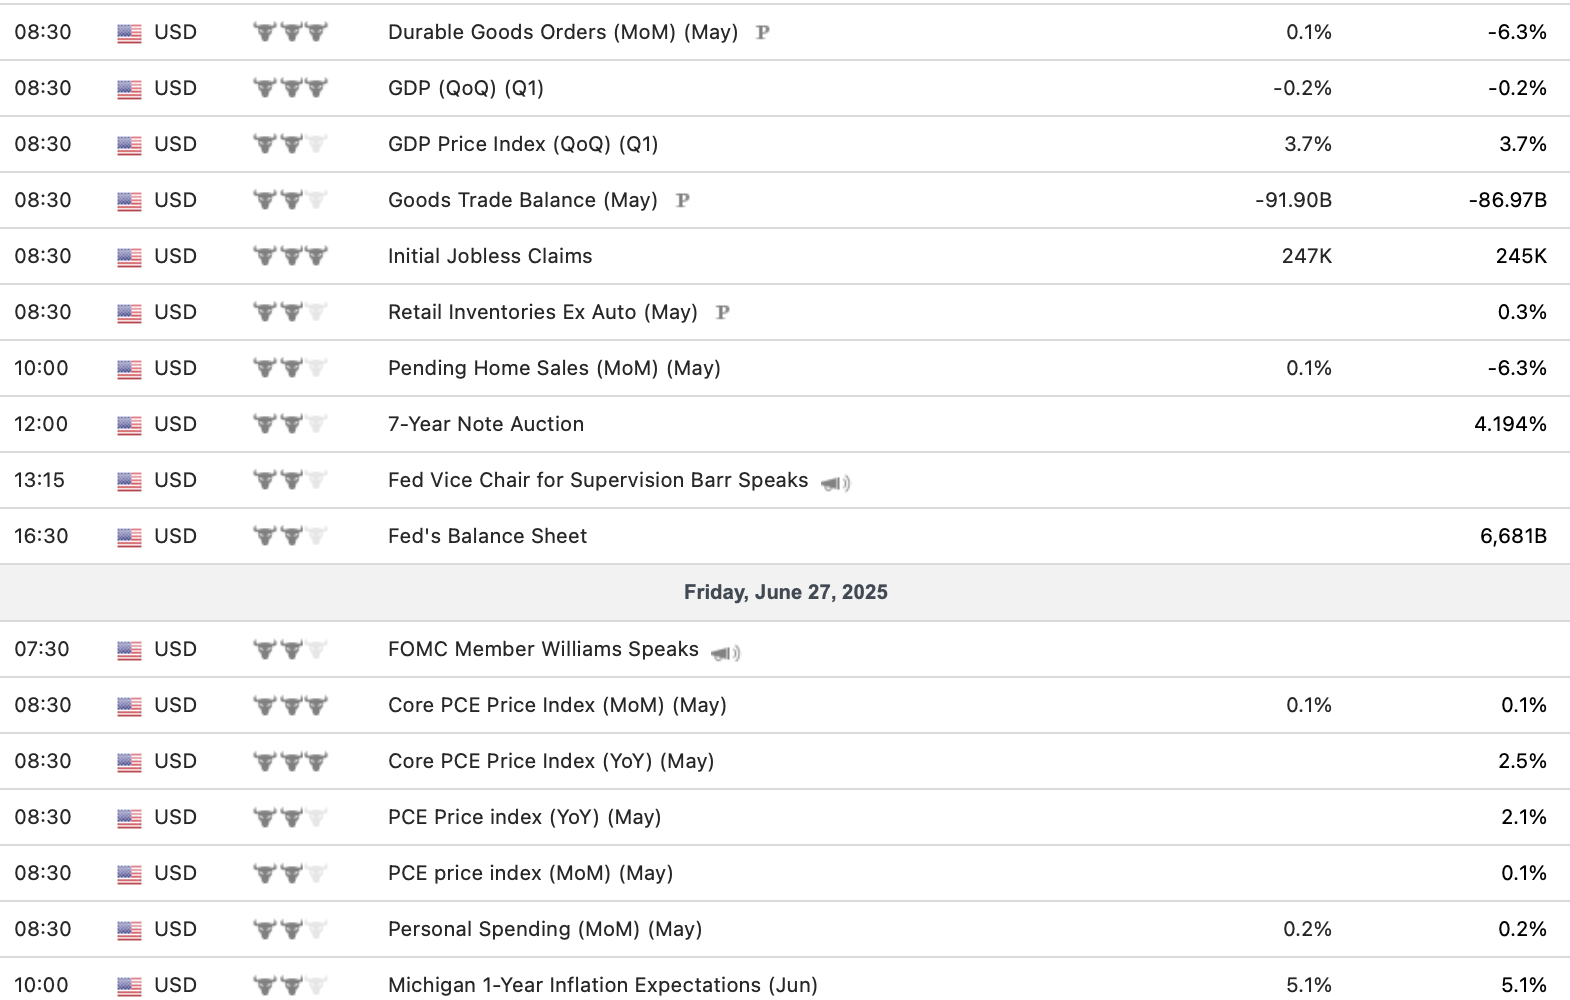Click the speech megaphone icon for Barr Speaks
The height and width of the screenshot is (1000, 1570).
pos(835,483)
